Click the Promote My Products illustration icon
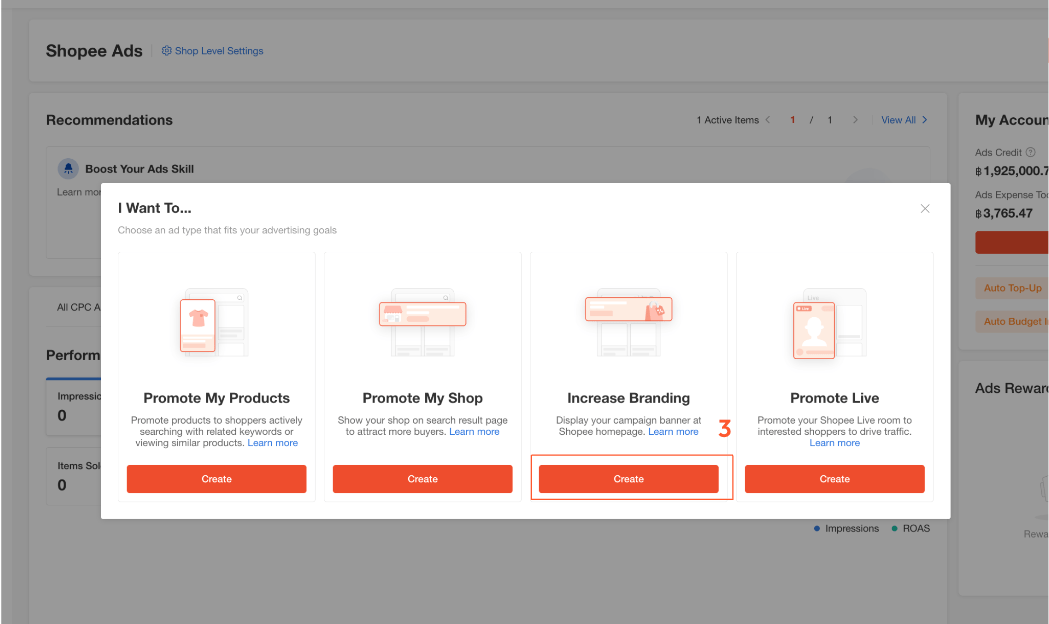1049x624 pixels. (213, 322)
